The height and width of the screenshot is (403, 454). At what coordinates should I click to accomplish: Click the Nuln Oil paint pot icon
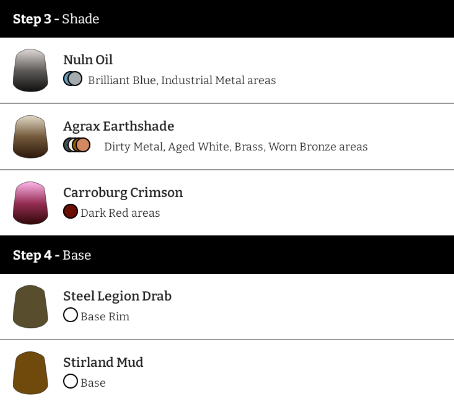tap(30, 70)
